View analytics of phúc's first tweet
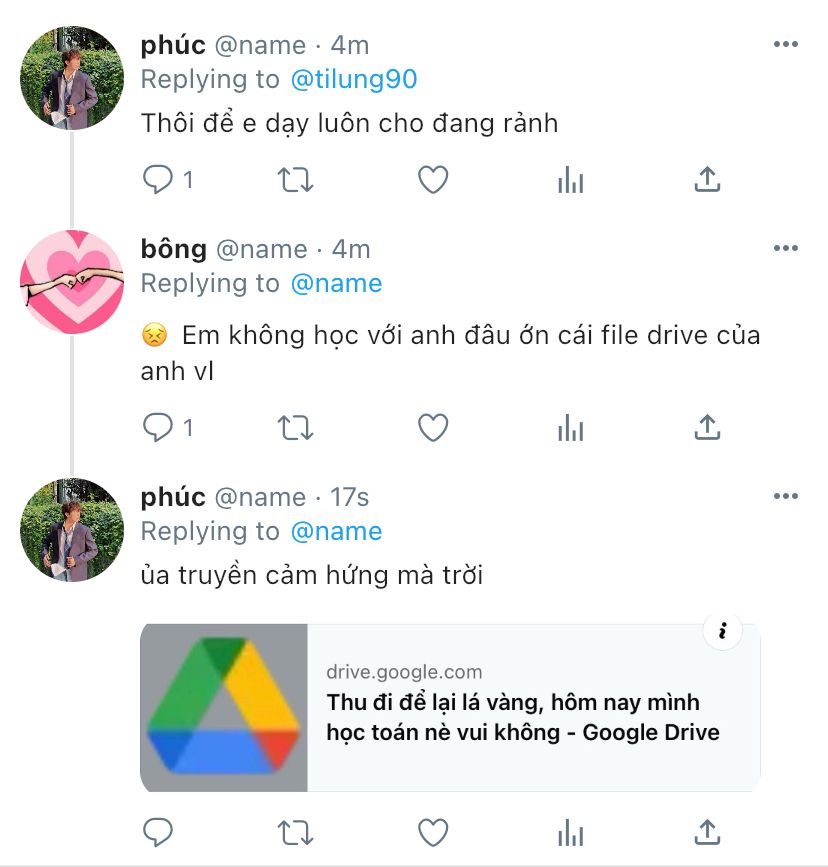 click(x=570, y=180)
